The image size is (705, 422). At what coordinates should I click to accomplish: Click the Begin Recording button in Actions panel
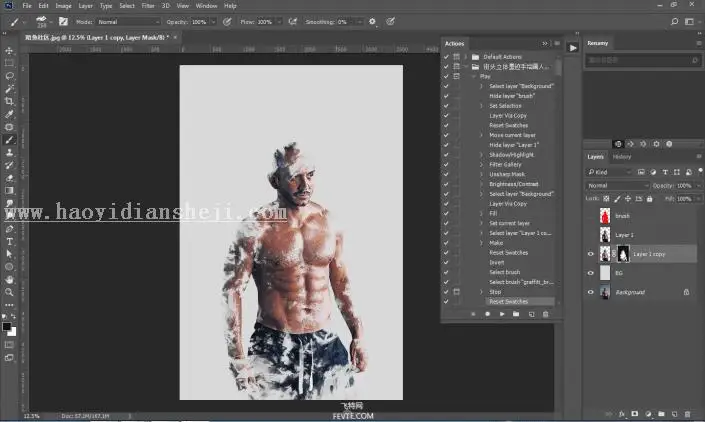click(487, 314)
